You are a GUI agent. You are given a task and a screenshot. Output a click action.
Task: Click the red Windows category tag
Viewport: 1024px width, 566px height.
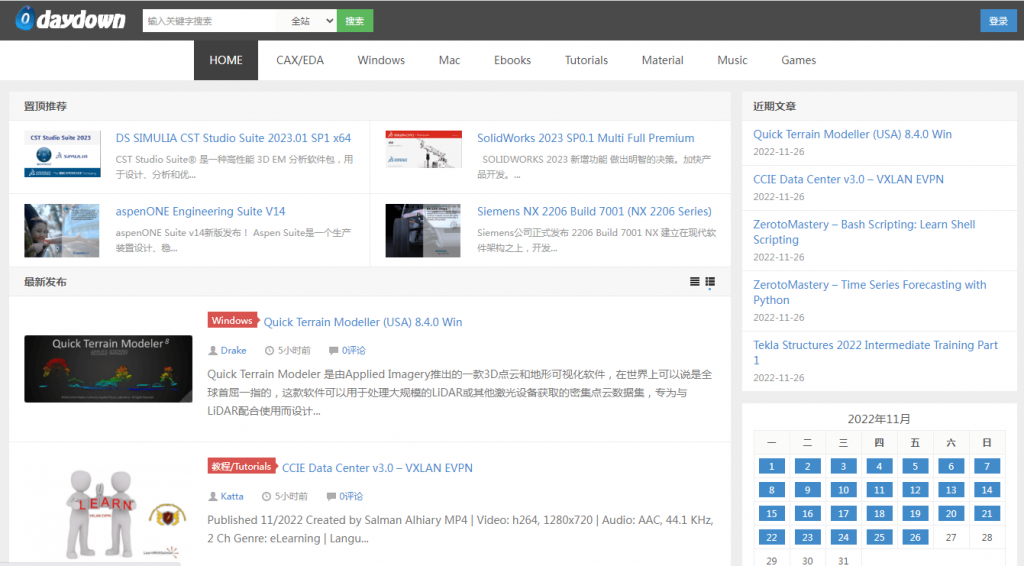pos(232,321)
